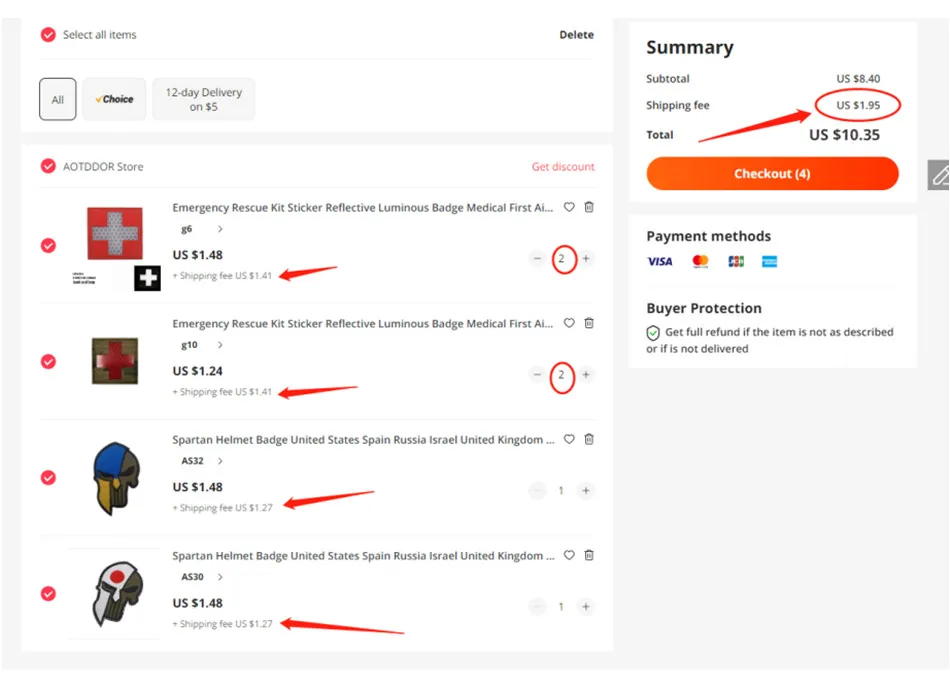The image size is (950, 700).
Task: Open the Get discount link
Action: coord(563,167)
